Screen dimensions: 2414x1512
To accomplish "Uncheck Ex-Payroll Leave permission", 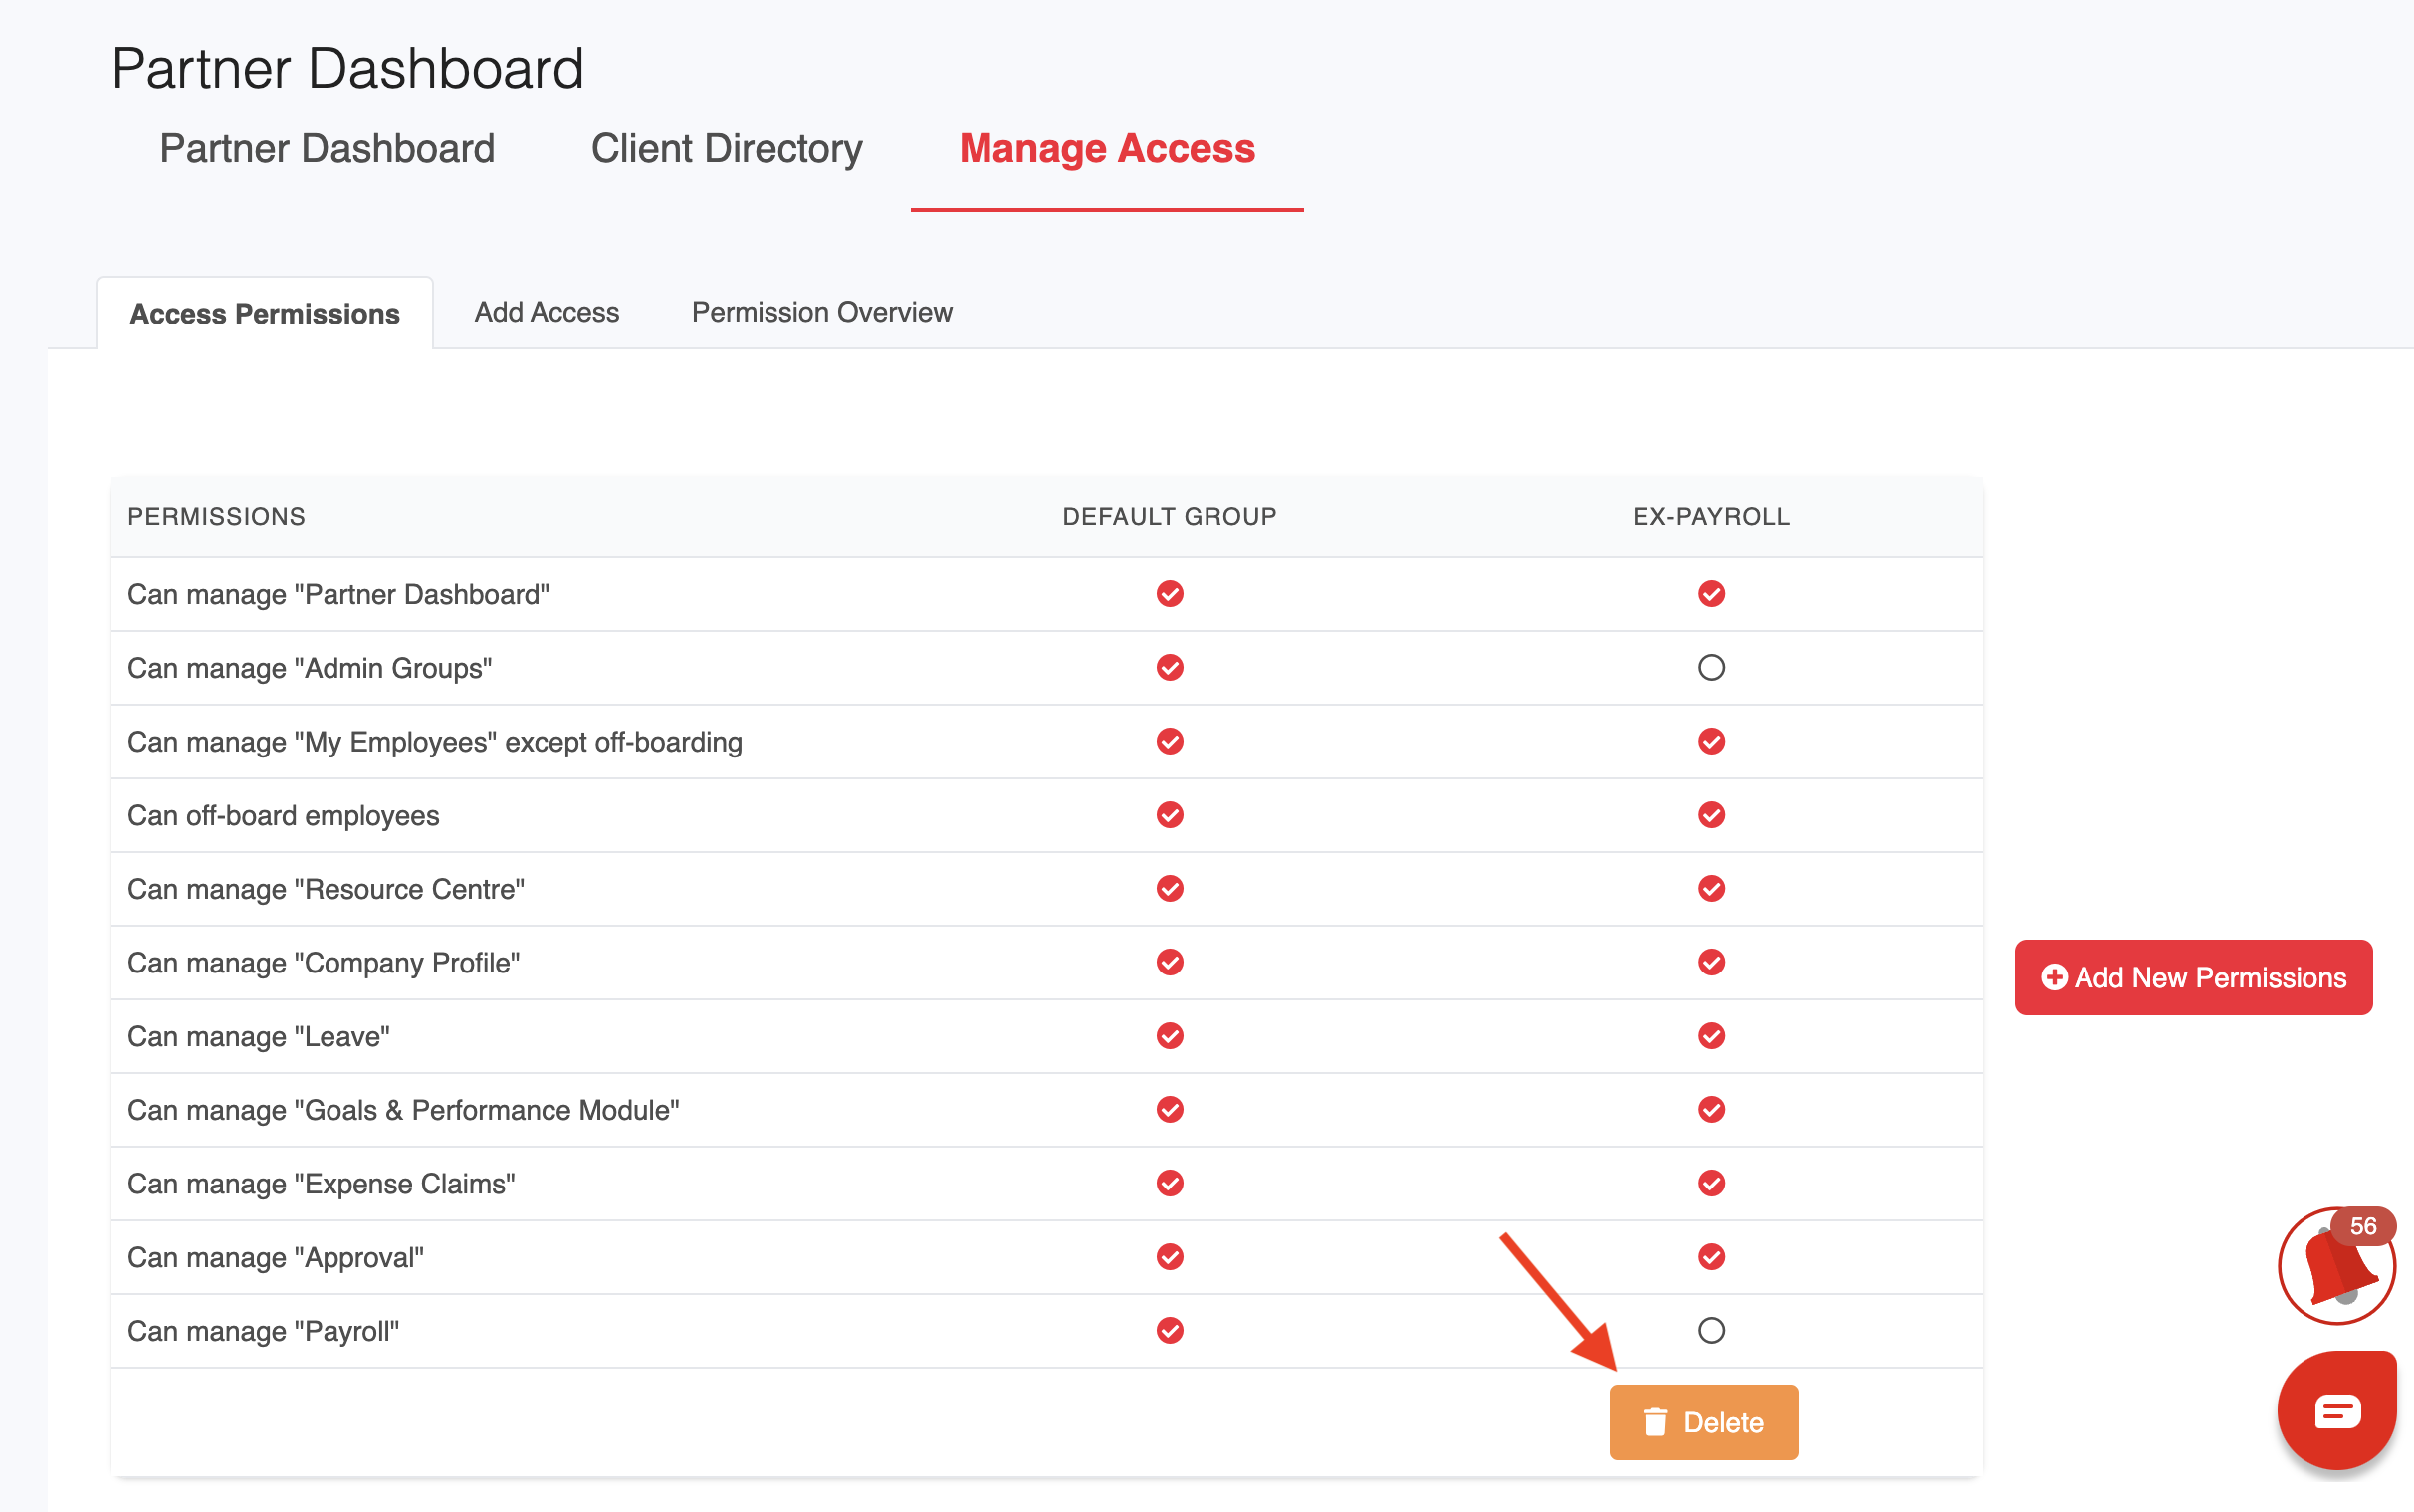I will [x=1711, y=1036].
